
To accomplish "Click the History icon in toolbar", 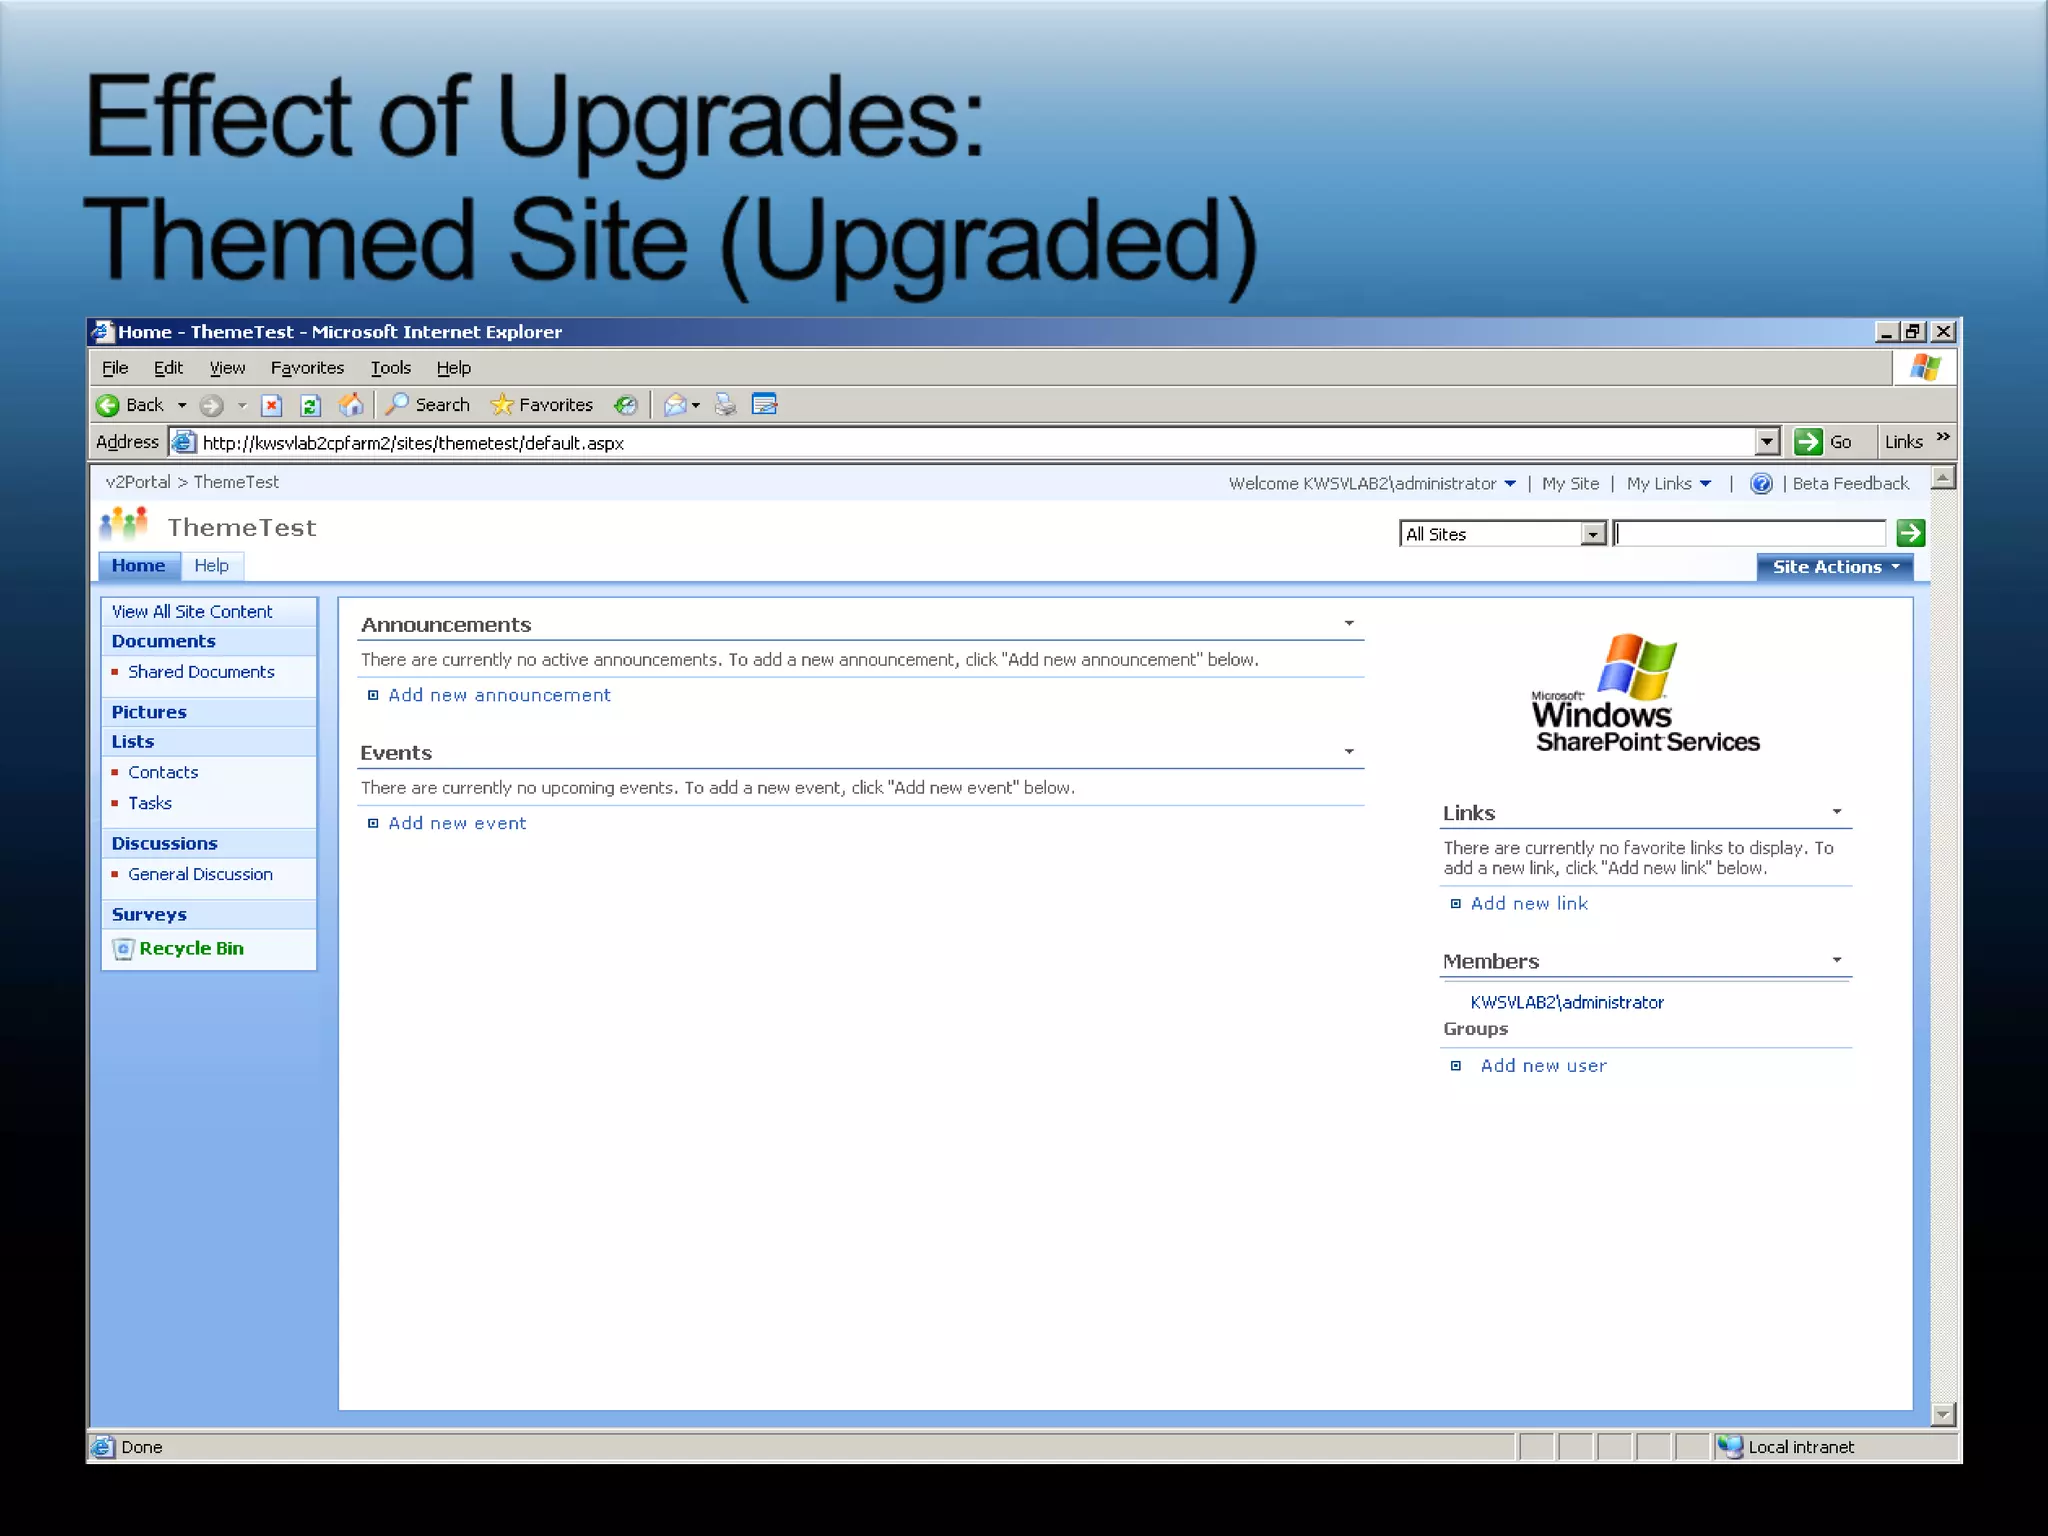I will click(x=626, y=405).
